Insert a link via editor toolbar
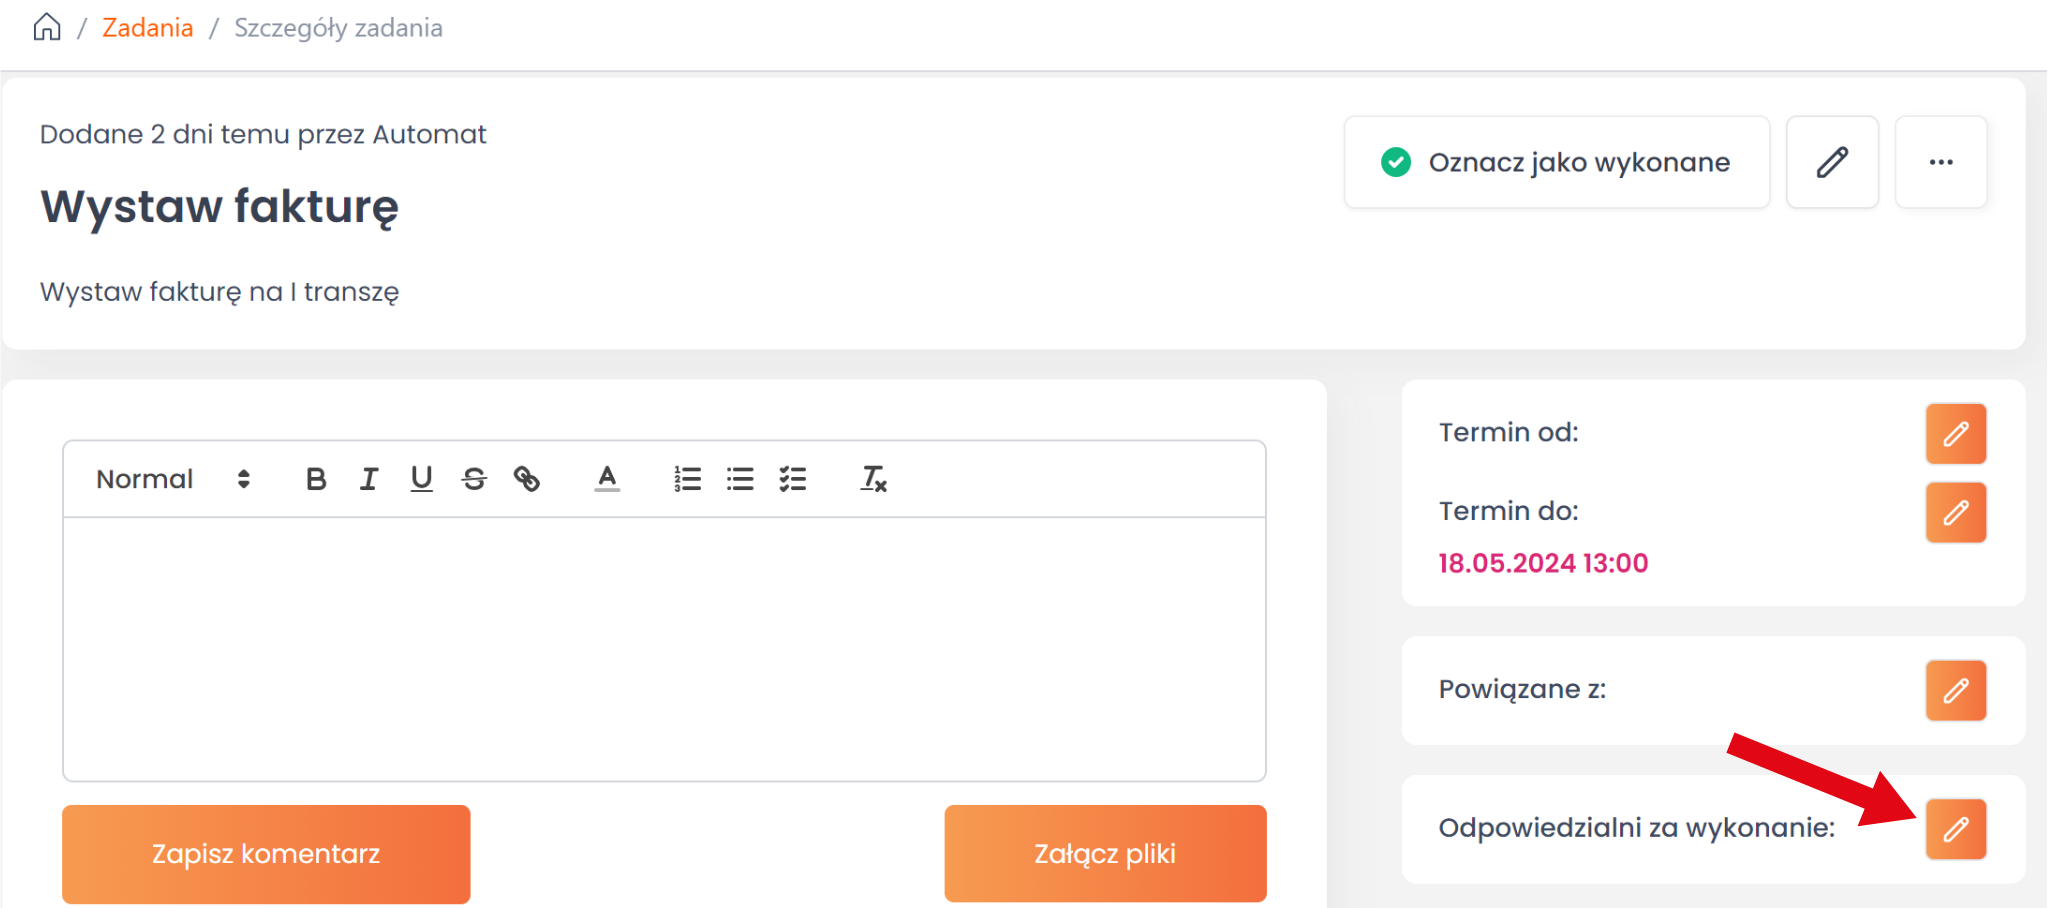The height and width of the screenshot is (908, 2048). [527, 480]
